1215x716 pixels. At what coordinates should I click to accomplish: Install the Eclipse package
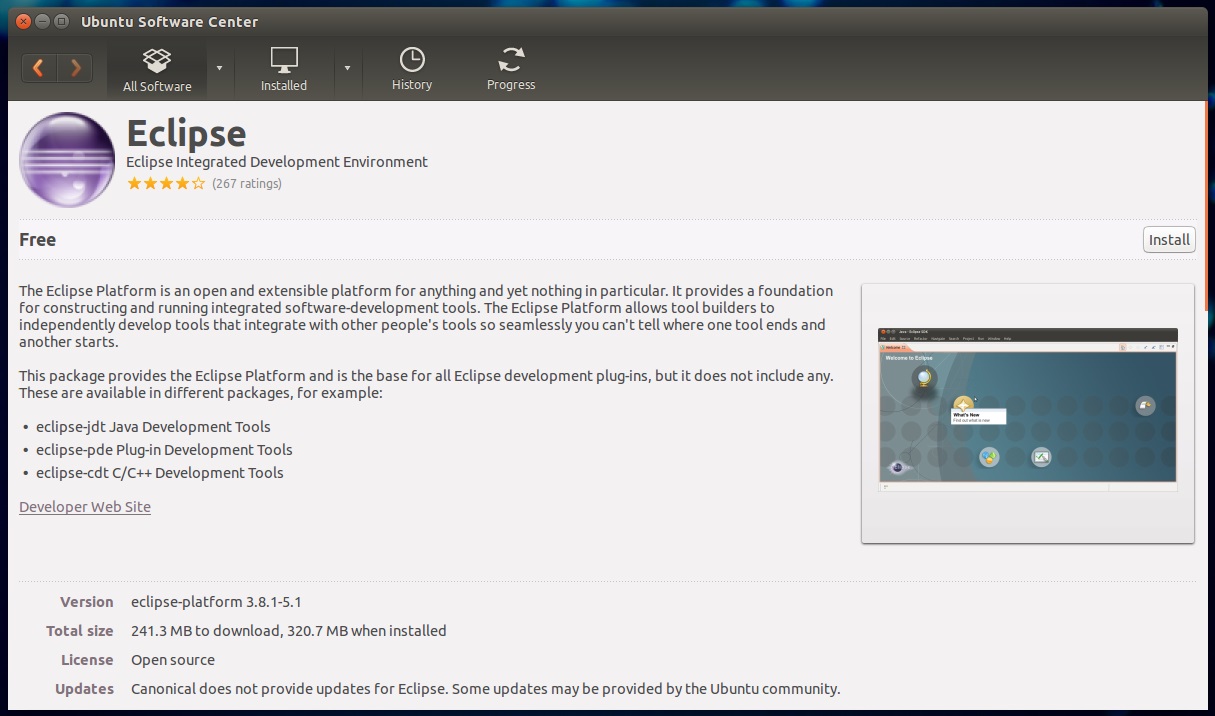point(1168,239)
